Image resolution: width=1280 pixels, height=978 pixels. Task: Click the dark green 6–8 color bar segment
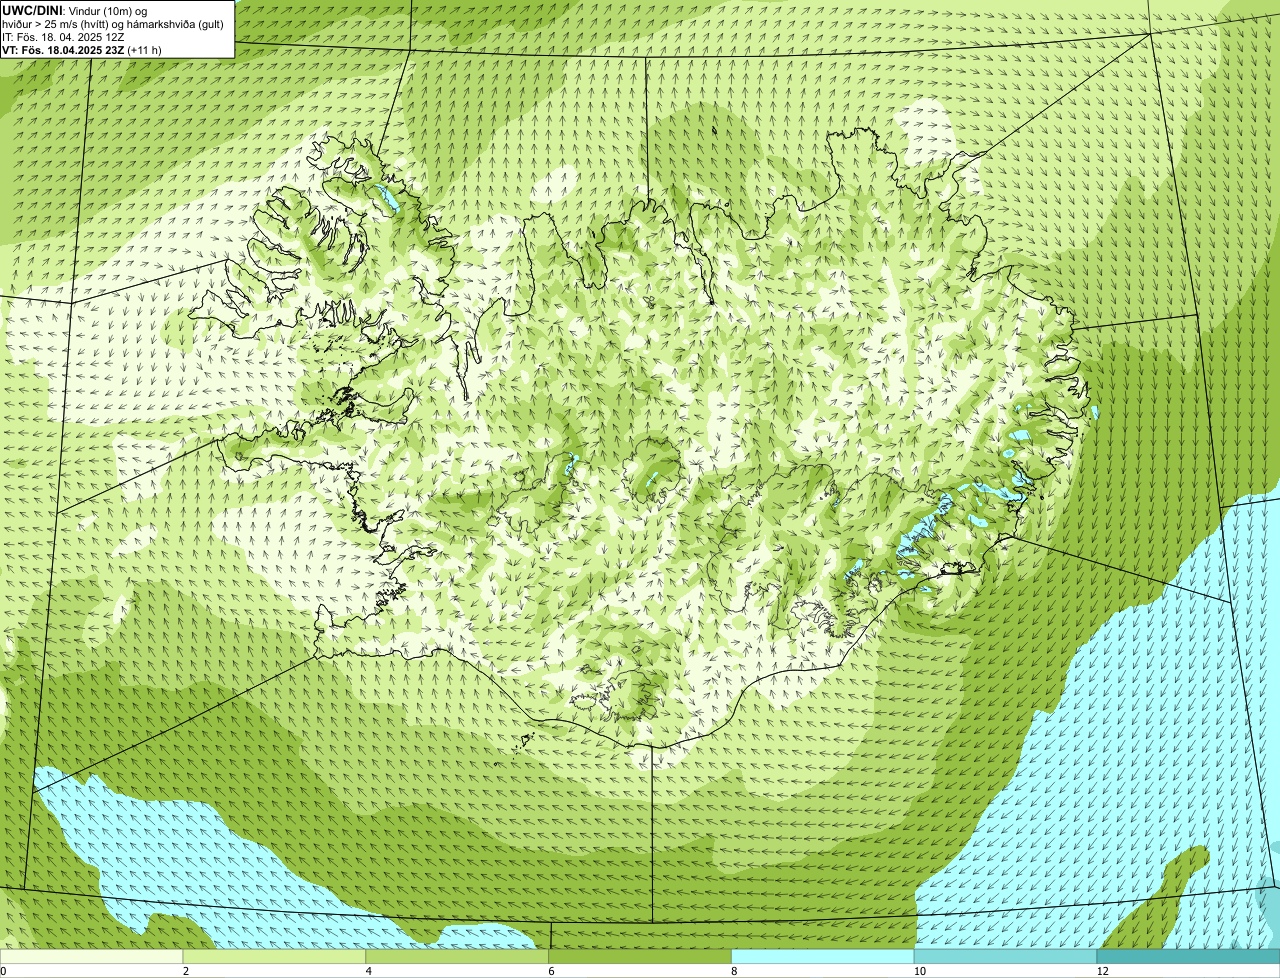[x=640, y=956]
